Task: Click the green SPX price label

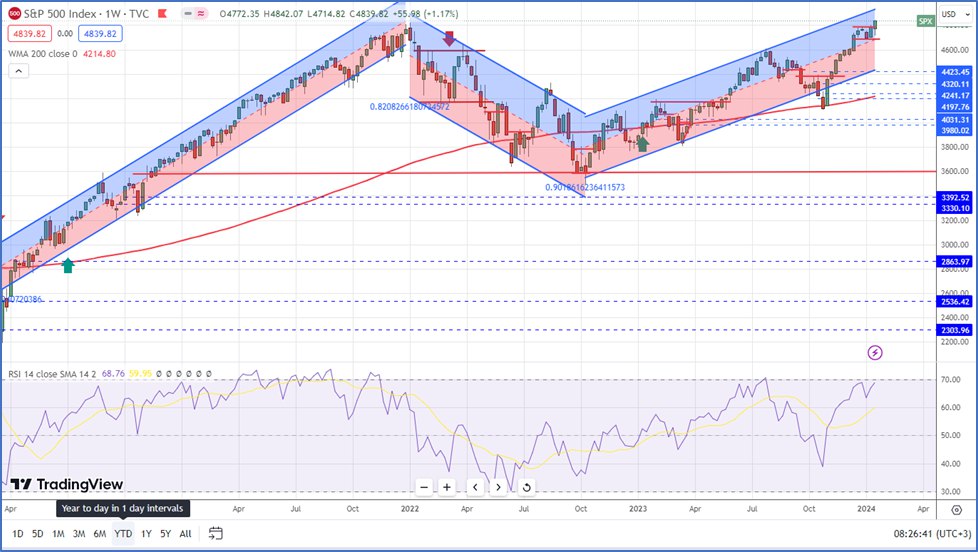Action: click(926, 21)
